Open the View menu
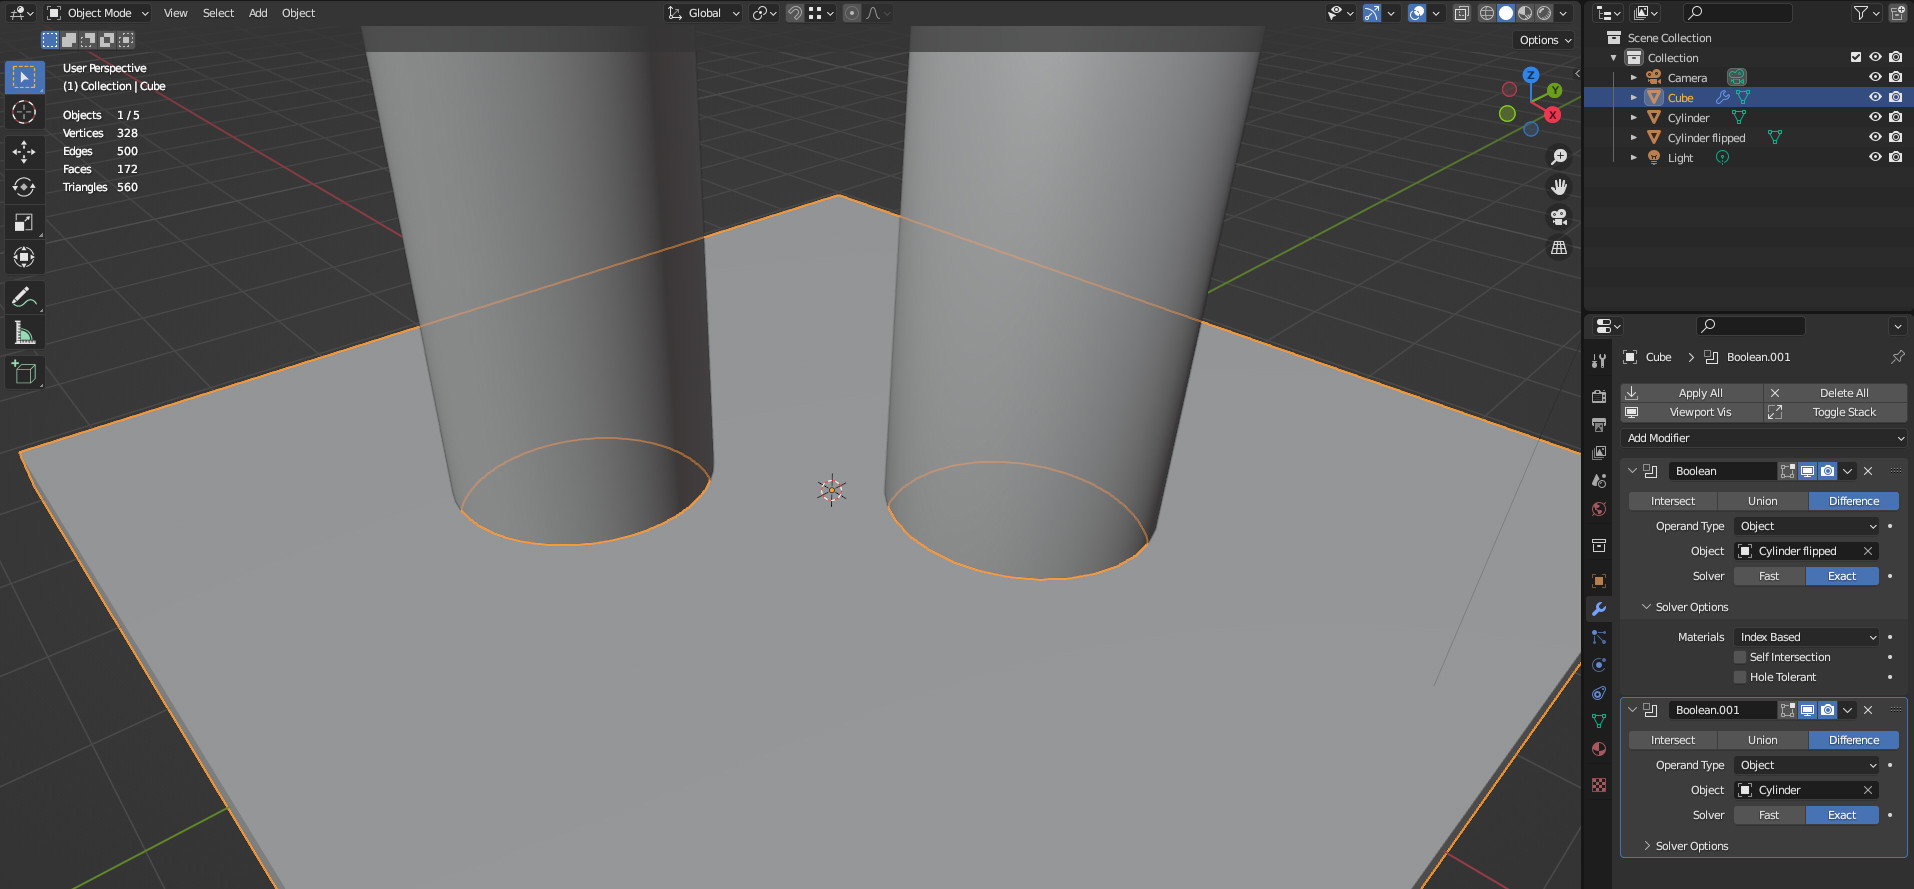The height and width of the screenshot is (889, 1914). [x=176, y=13]
